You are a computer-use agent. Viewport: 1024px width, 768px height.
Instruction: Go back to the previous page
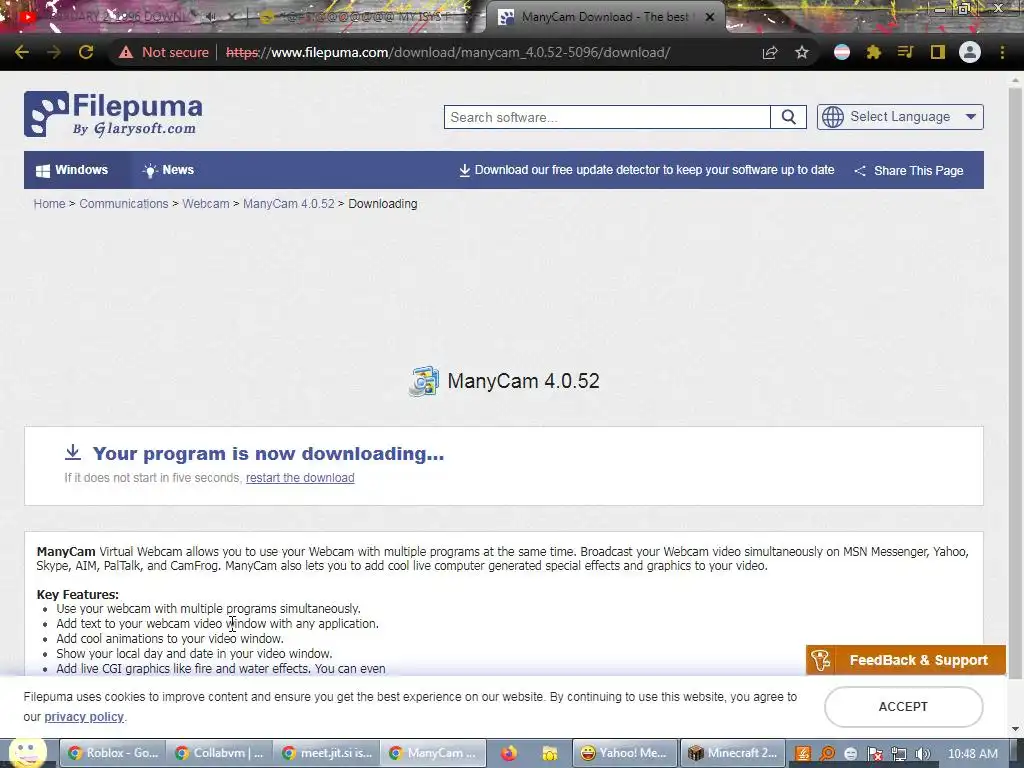coord(22,52)
